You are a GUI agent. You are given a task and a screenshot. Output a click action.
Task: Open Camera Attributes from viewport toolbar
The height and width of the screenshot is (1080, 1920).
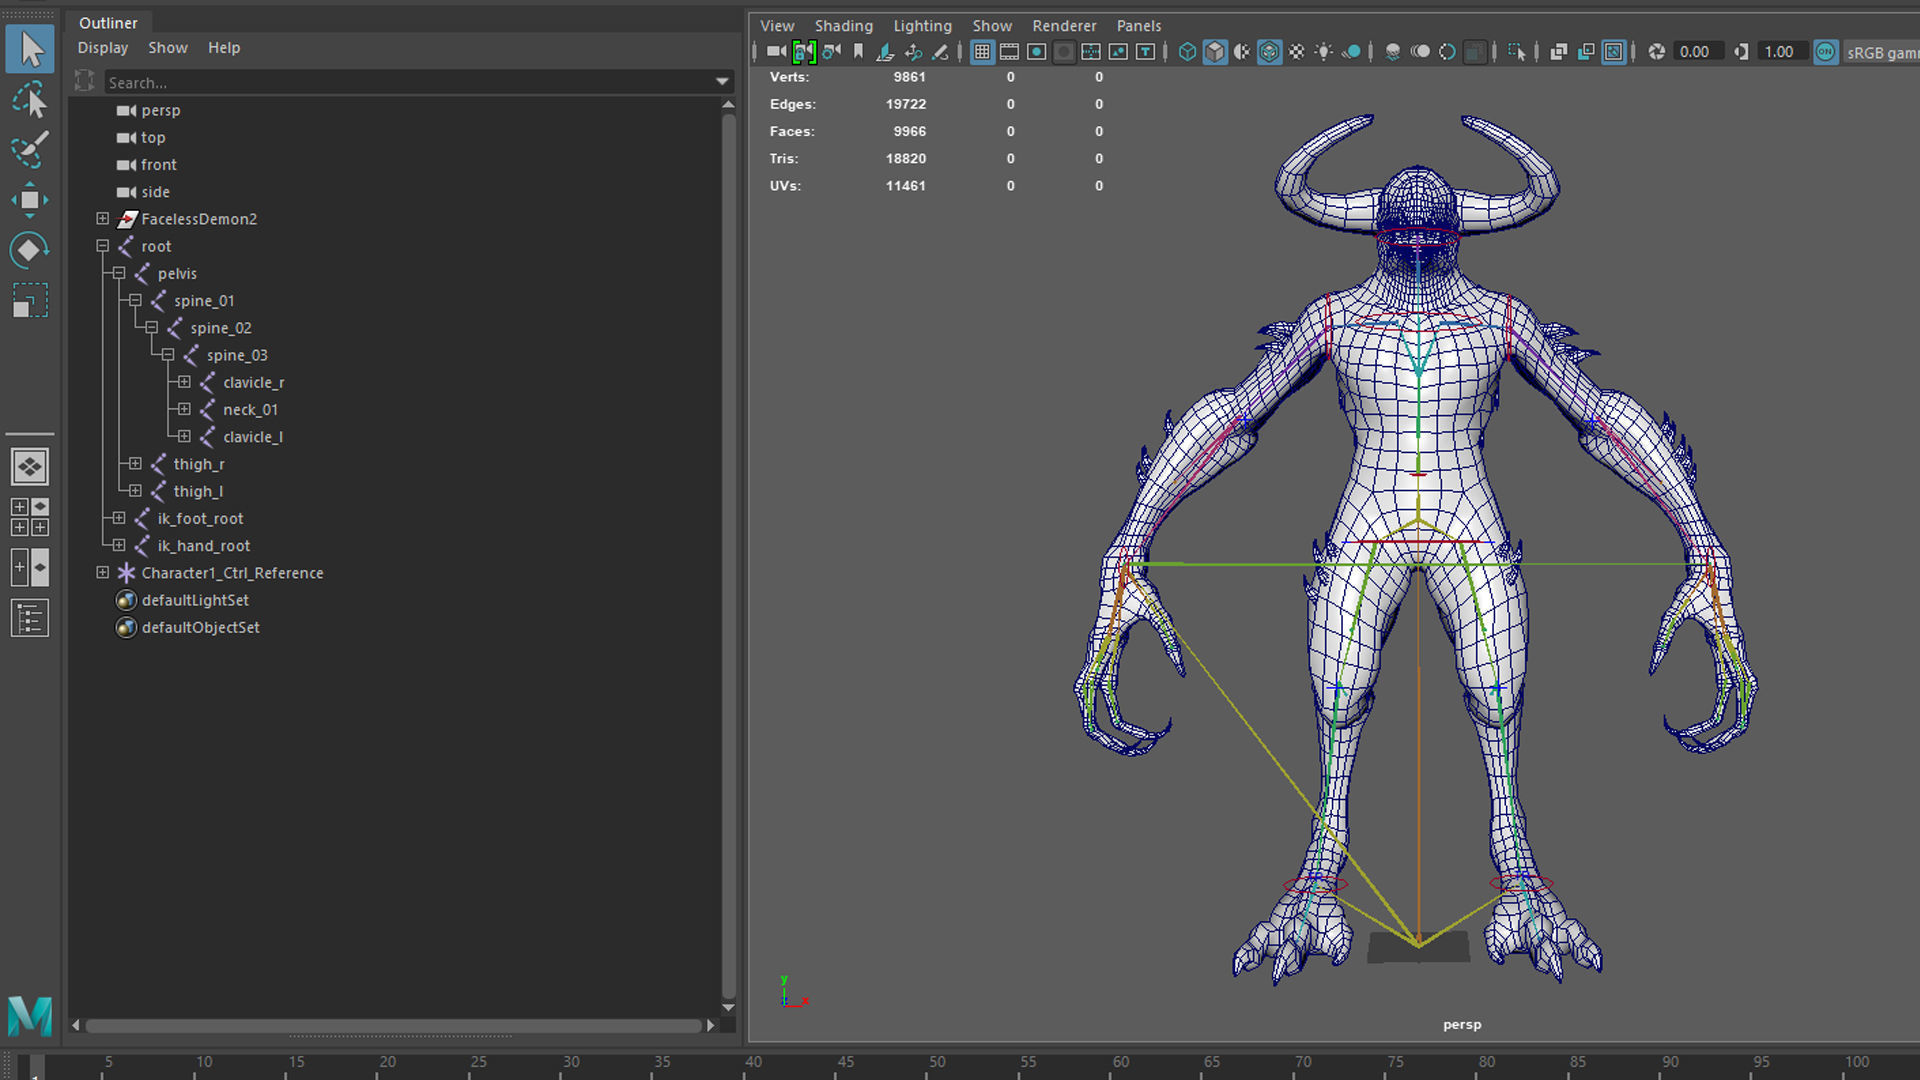click(x=831, y=52)
